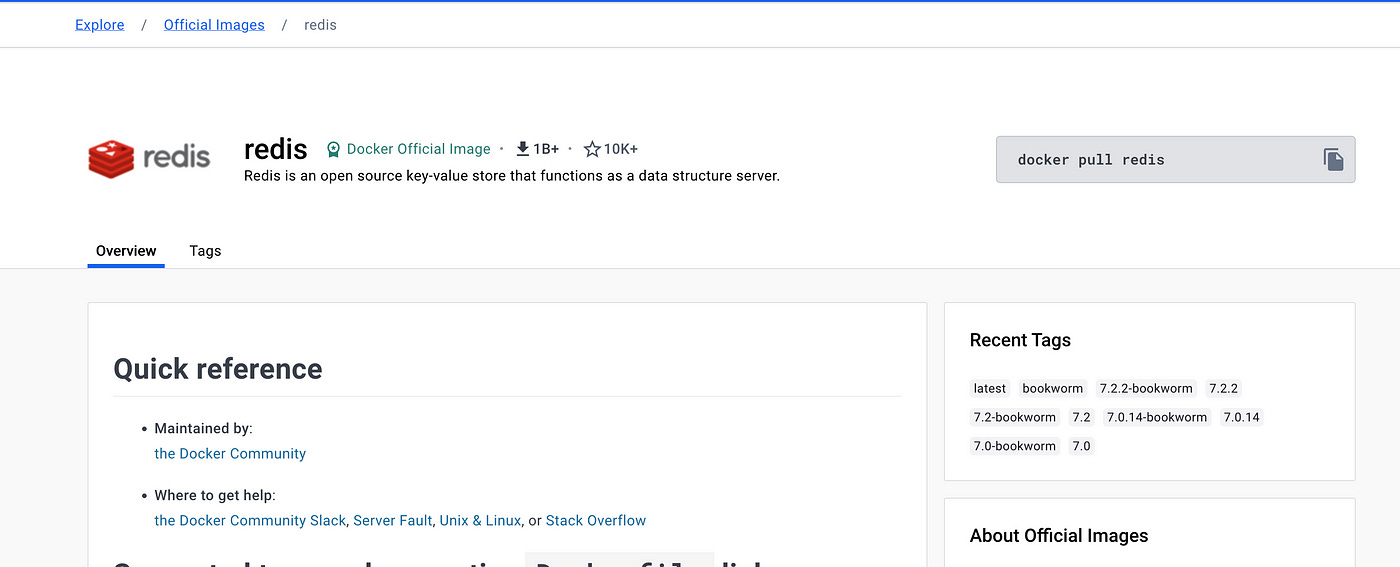Click the Redis logo image
This screenshot has height=567, width=1400.
click(149, 158)
